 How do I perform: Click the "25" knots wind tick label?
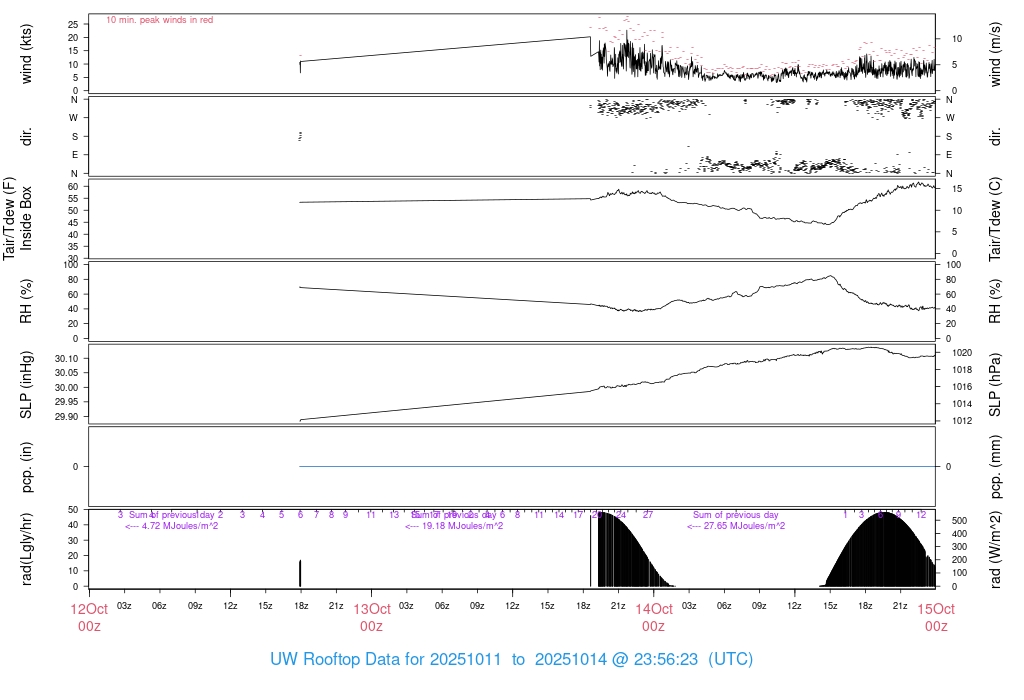tap(73, 24)
